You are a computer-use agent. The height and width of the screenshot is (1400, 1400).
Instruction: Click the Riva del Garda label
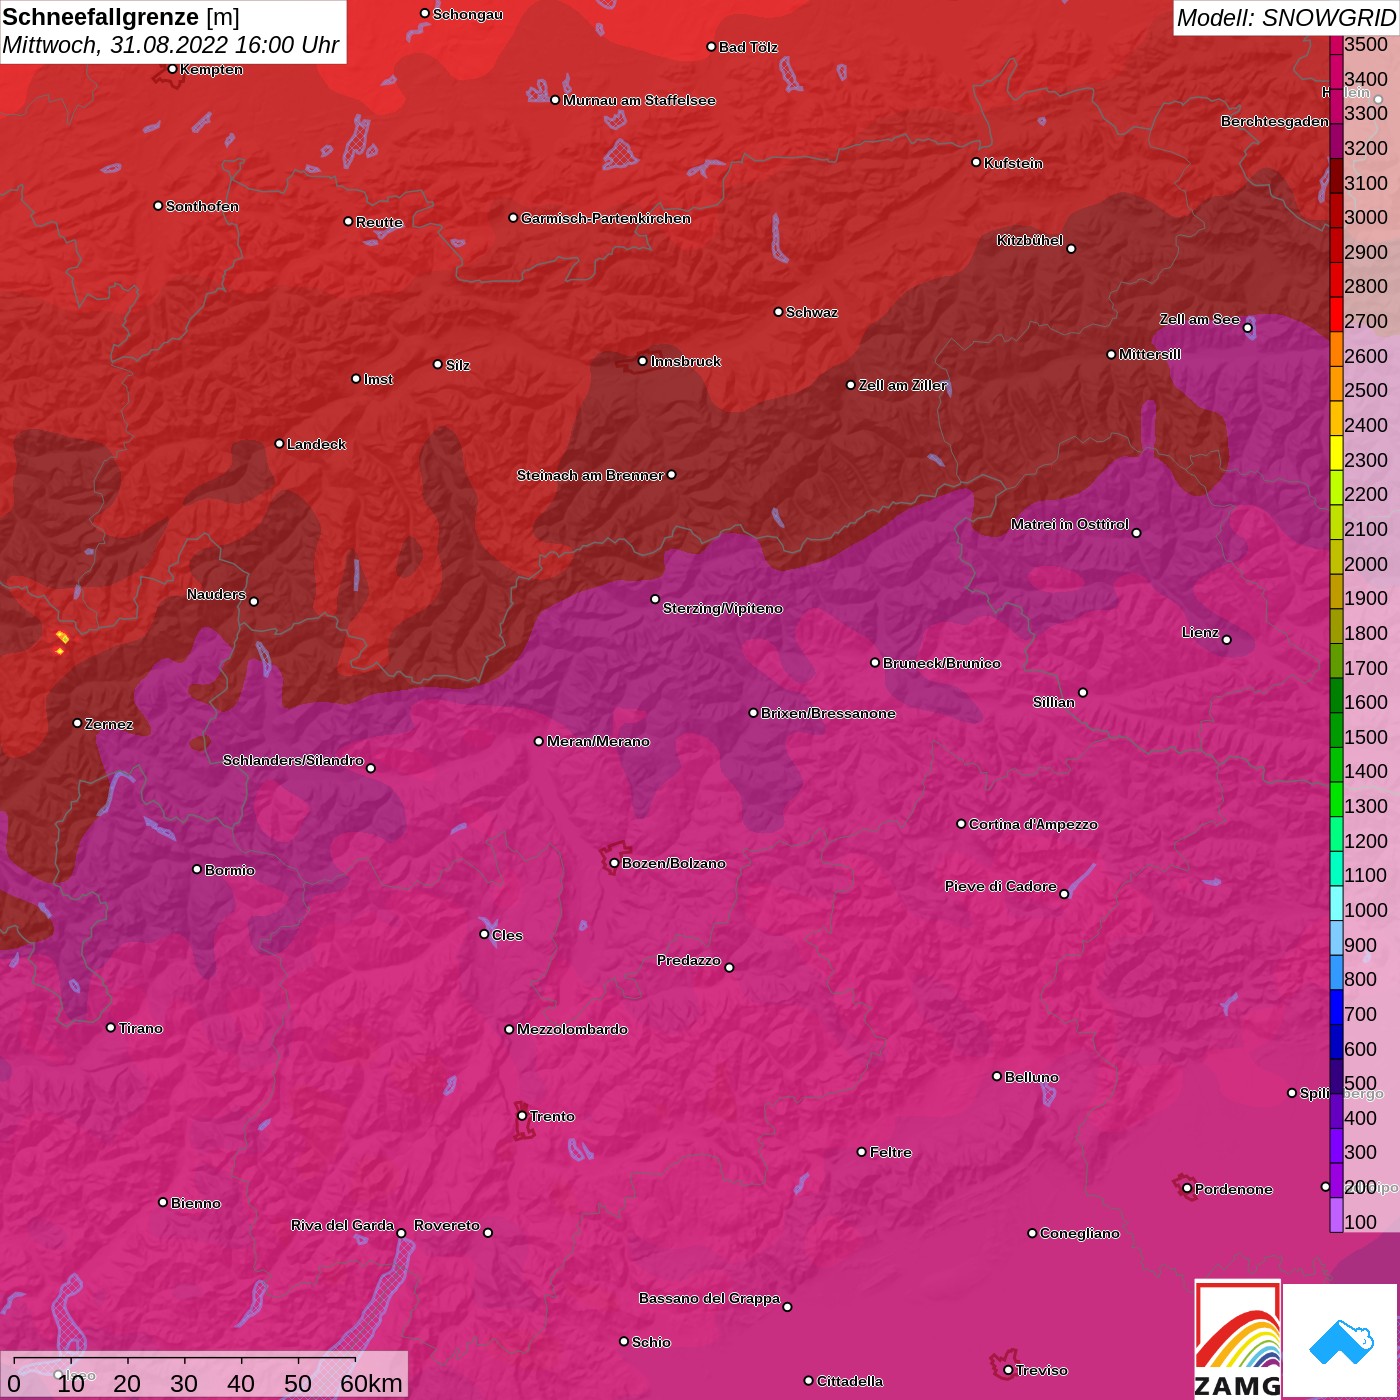342,1225
